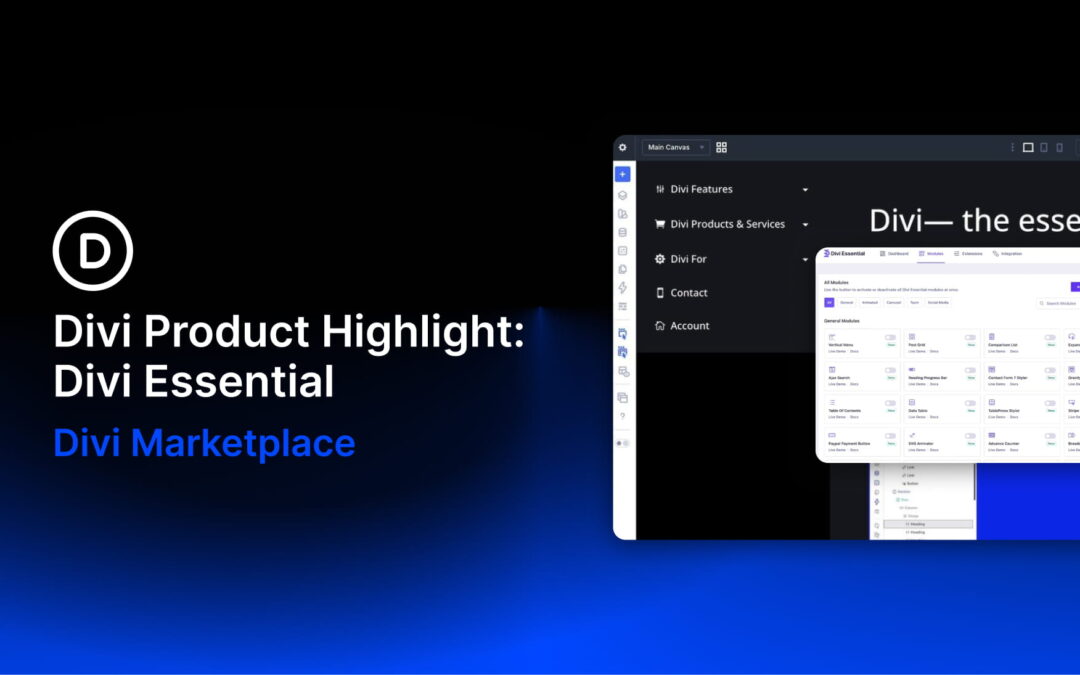Select the All modules filter button
The width and height of the screenshot is (1080, 675).
click(x=829, y=302)
